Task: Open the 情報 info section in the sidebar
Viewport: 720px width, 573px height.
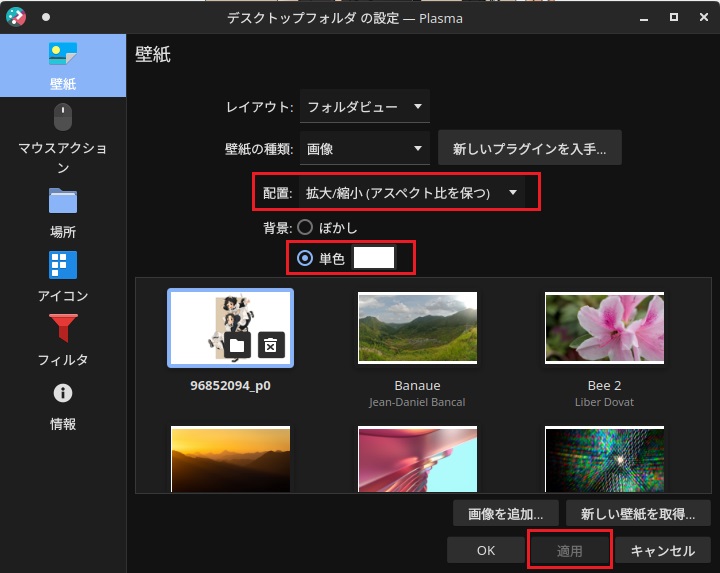Action: [x=63, y=405]
